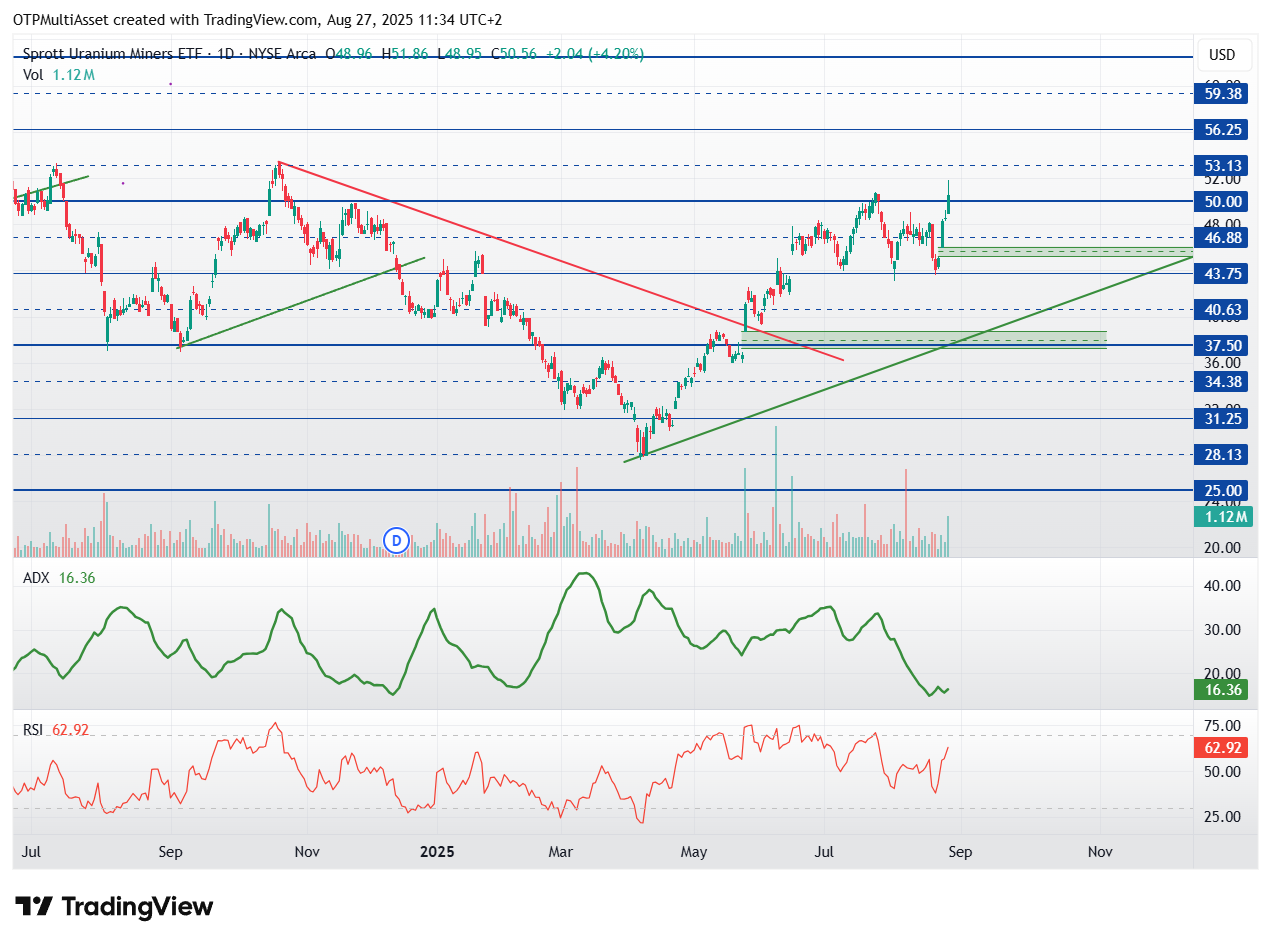The height and width of the screenshot is (944, 1271).
Task: Click the green 1.12M volume tag
Action: (1221, 517)
